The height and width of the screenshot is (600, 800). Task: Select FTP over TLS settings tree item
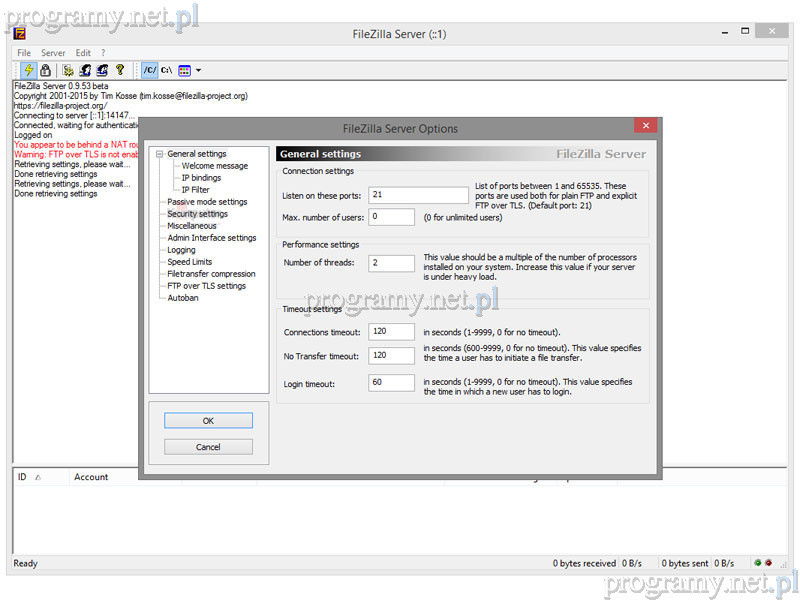point(206,286)
